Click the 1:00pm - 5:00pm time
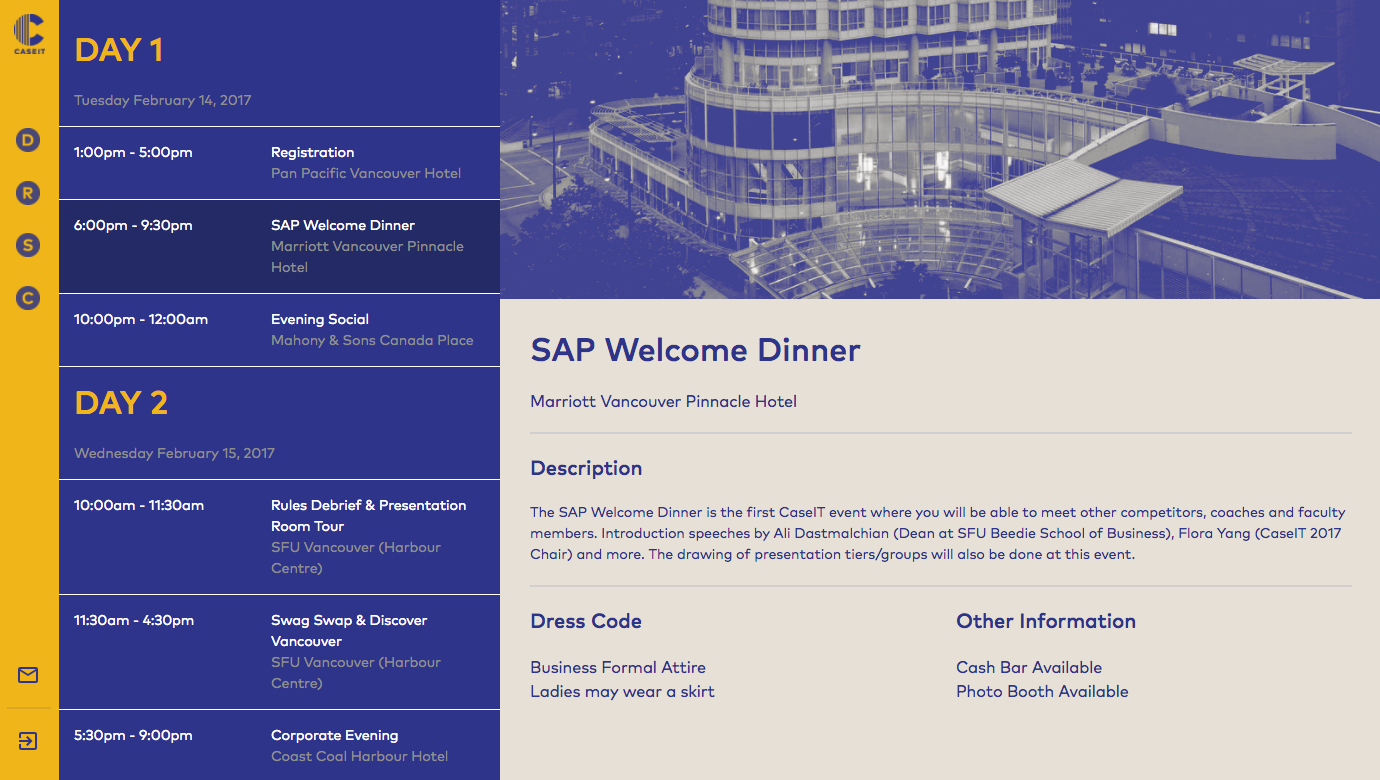Image resolution: width=1380 pixels, height=780 pixels. point(133,153)
